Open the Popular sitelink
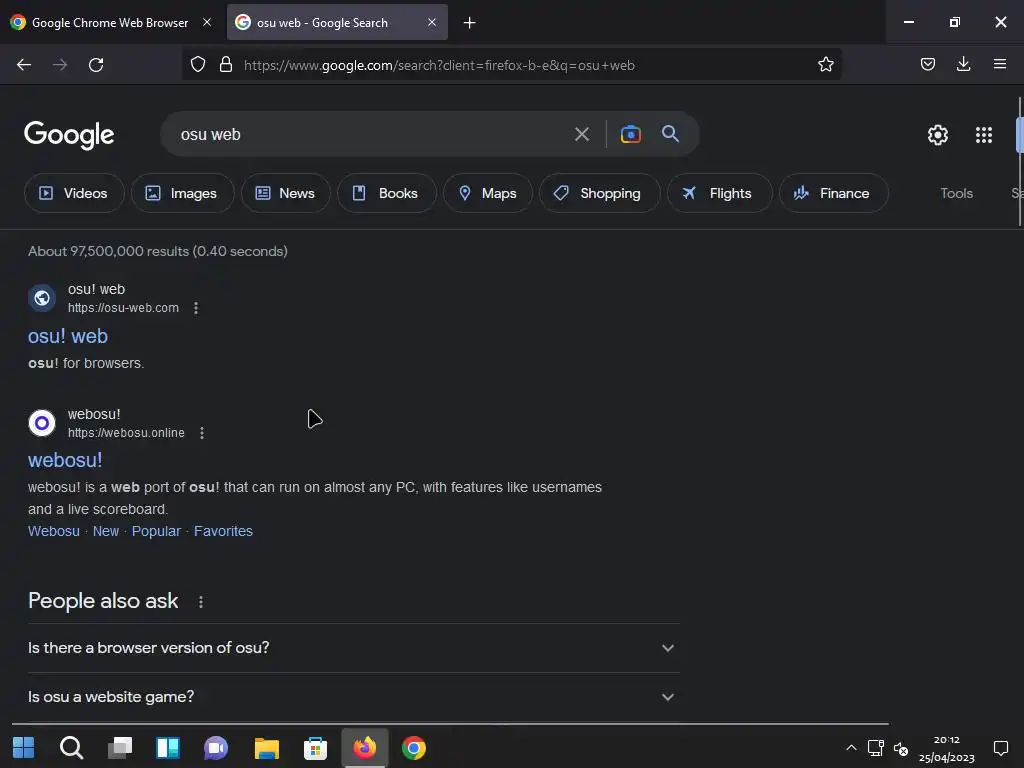1024x768 pixels. 156,531
